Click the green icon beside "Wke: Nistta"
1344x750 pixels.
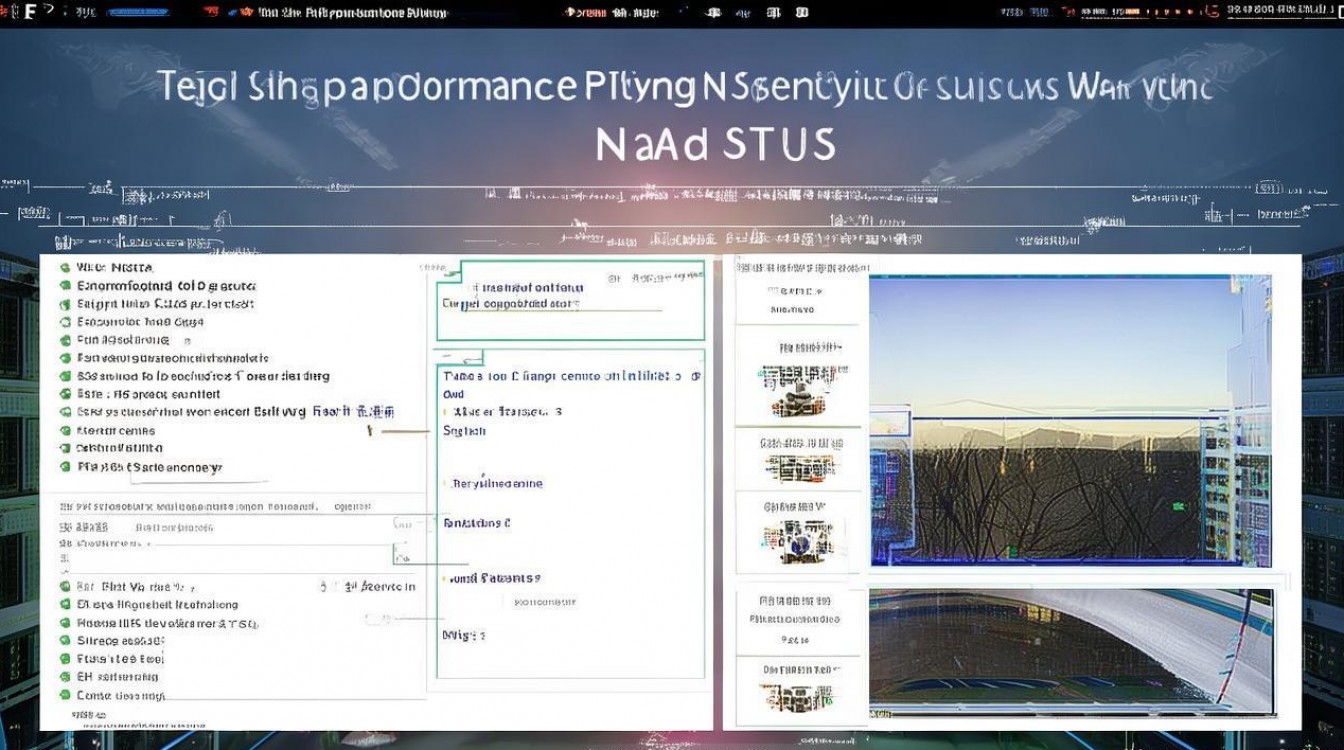click(65, 268)
